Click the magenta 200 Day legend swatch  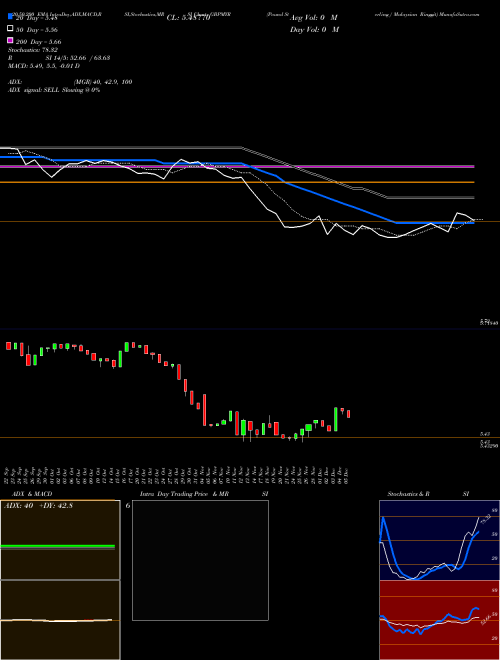(x=10, y=40)
